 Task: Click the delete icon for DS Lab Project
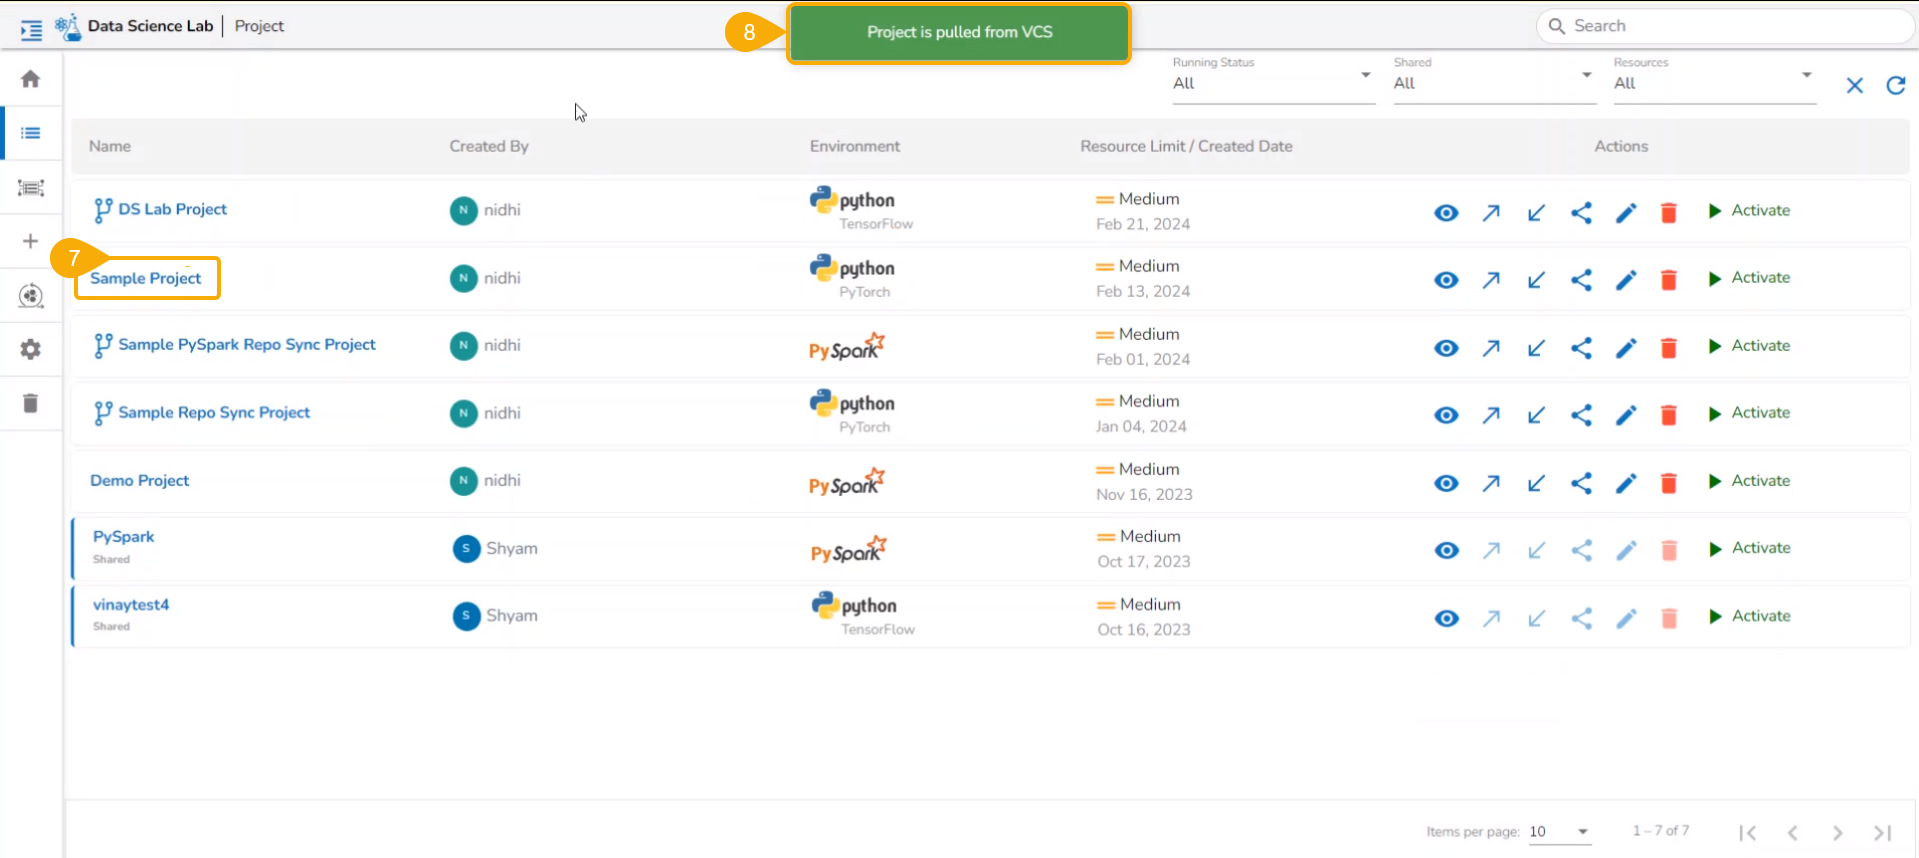pos(1668,213)
